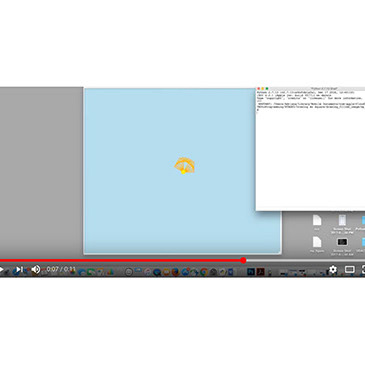Viewport: 365px width, 365px height.
Task: Click the 0:07 / 0:11 time display
Action: [x=61, y=269]
